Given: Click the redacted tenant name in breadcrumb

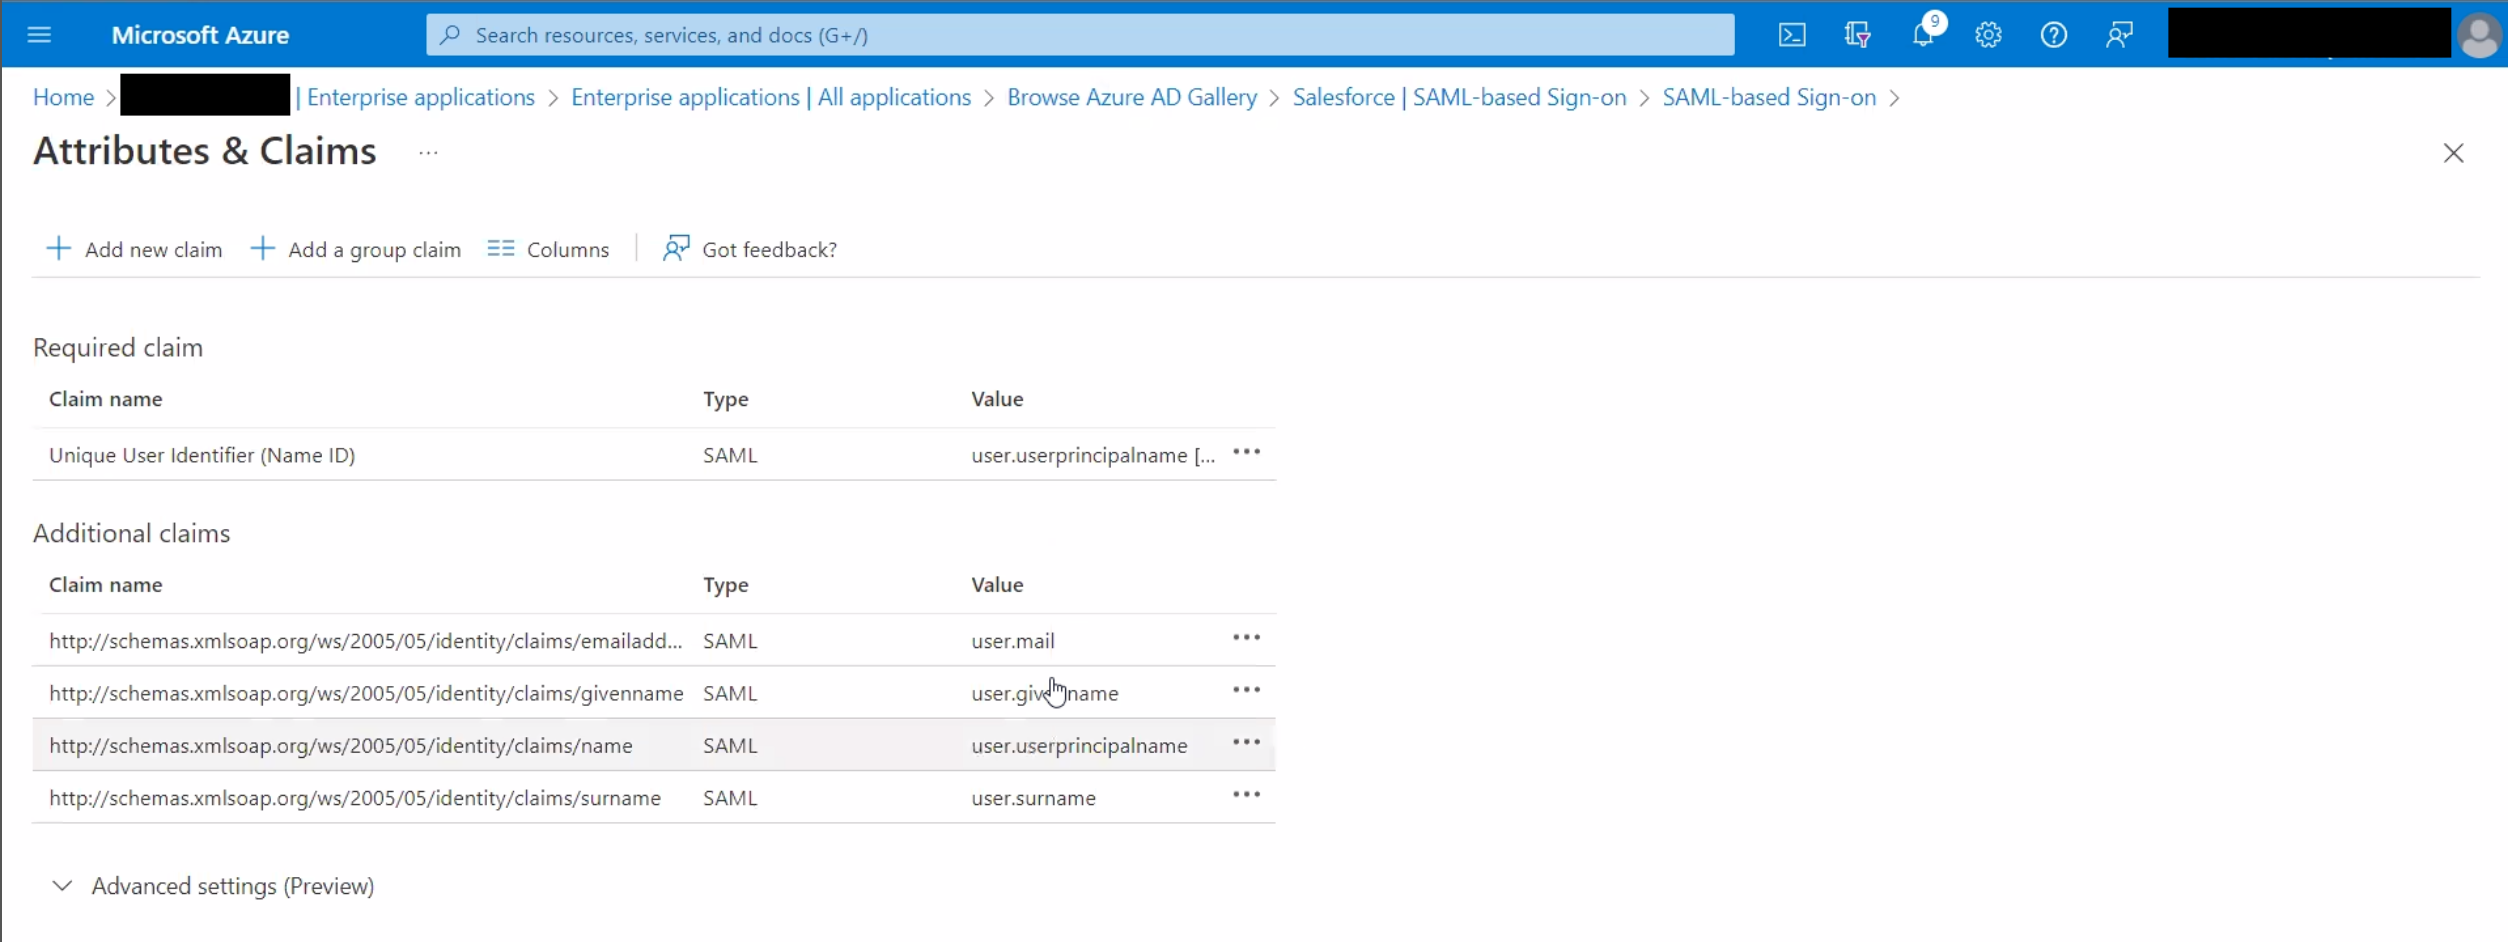Looking at the screenshot, I should pos(205,95).
